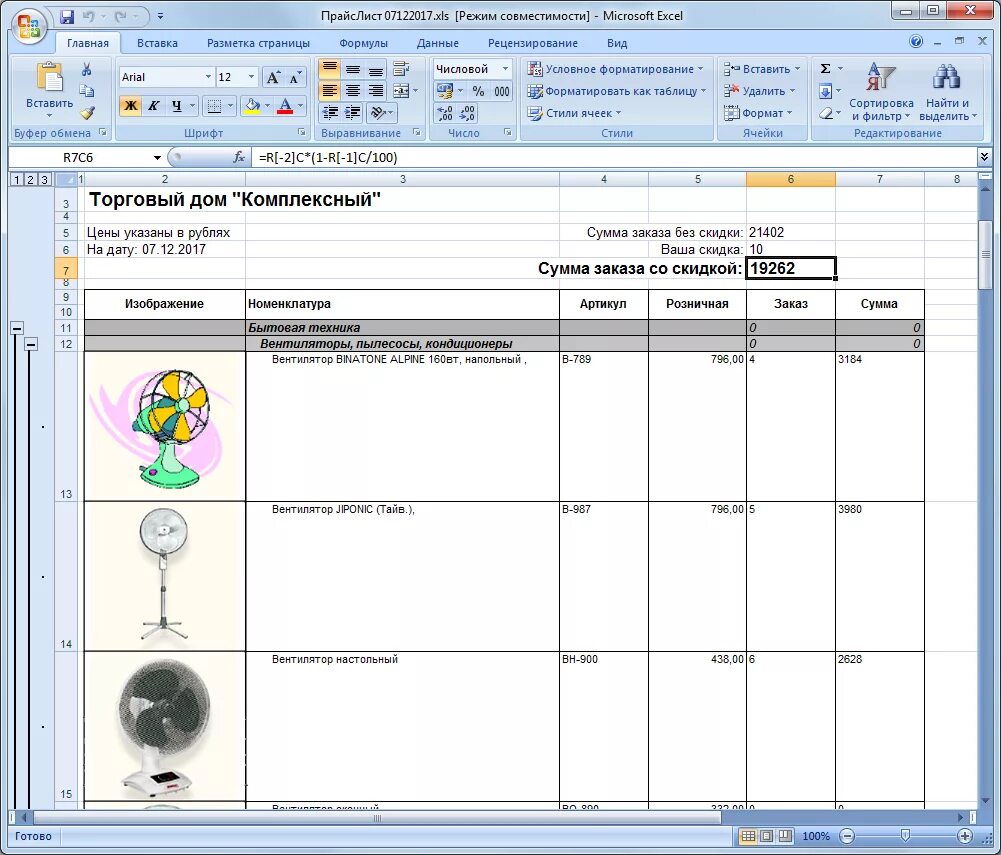The image size is (1001, 855).
Task: Toggle center text alignment
Action: click(352, 91)
